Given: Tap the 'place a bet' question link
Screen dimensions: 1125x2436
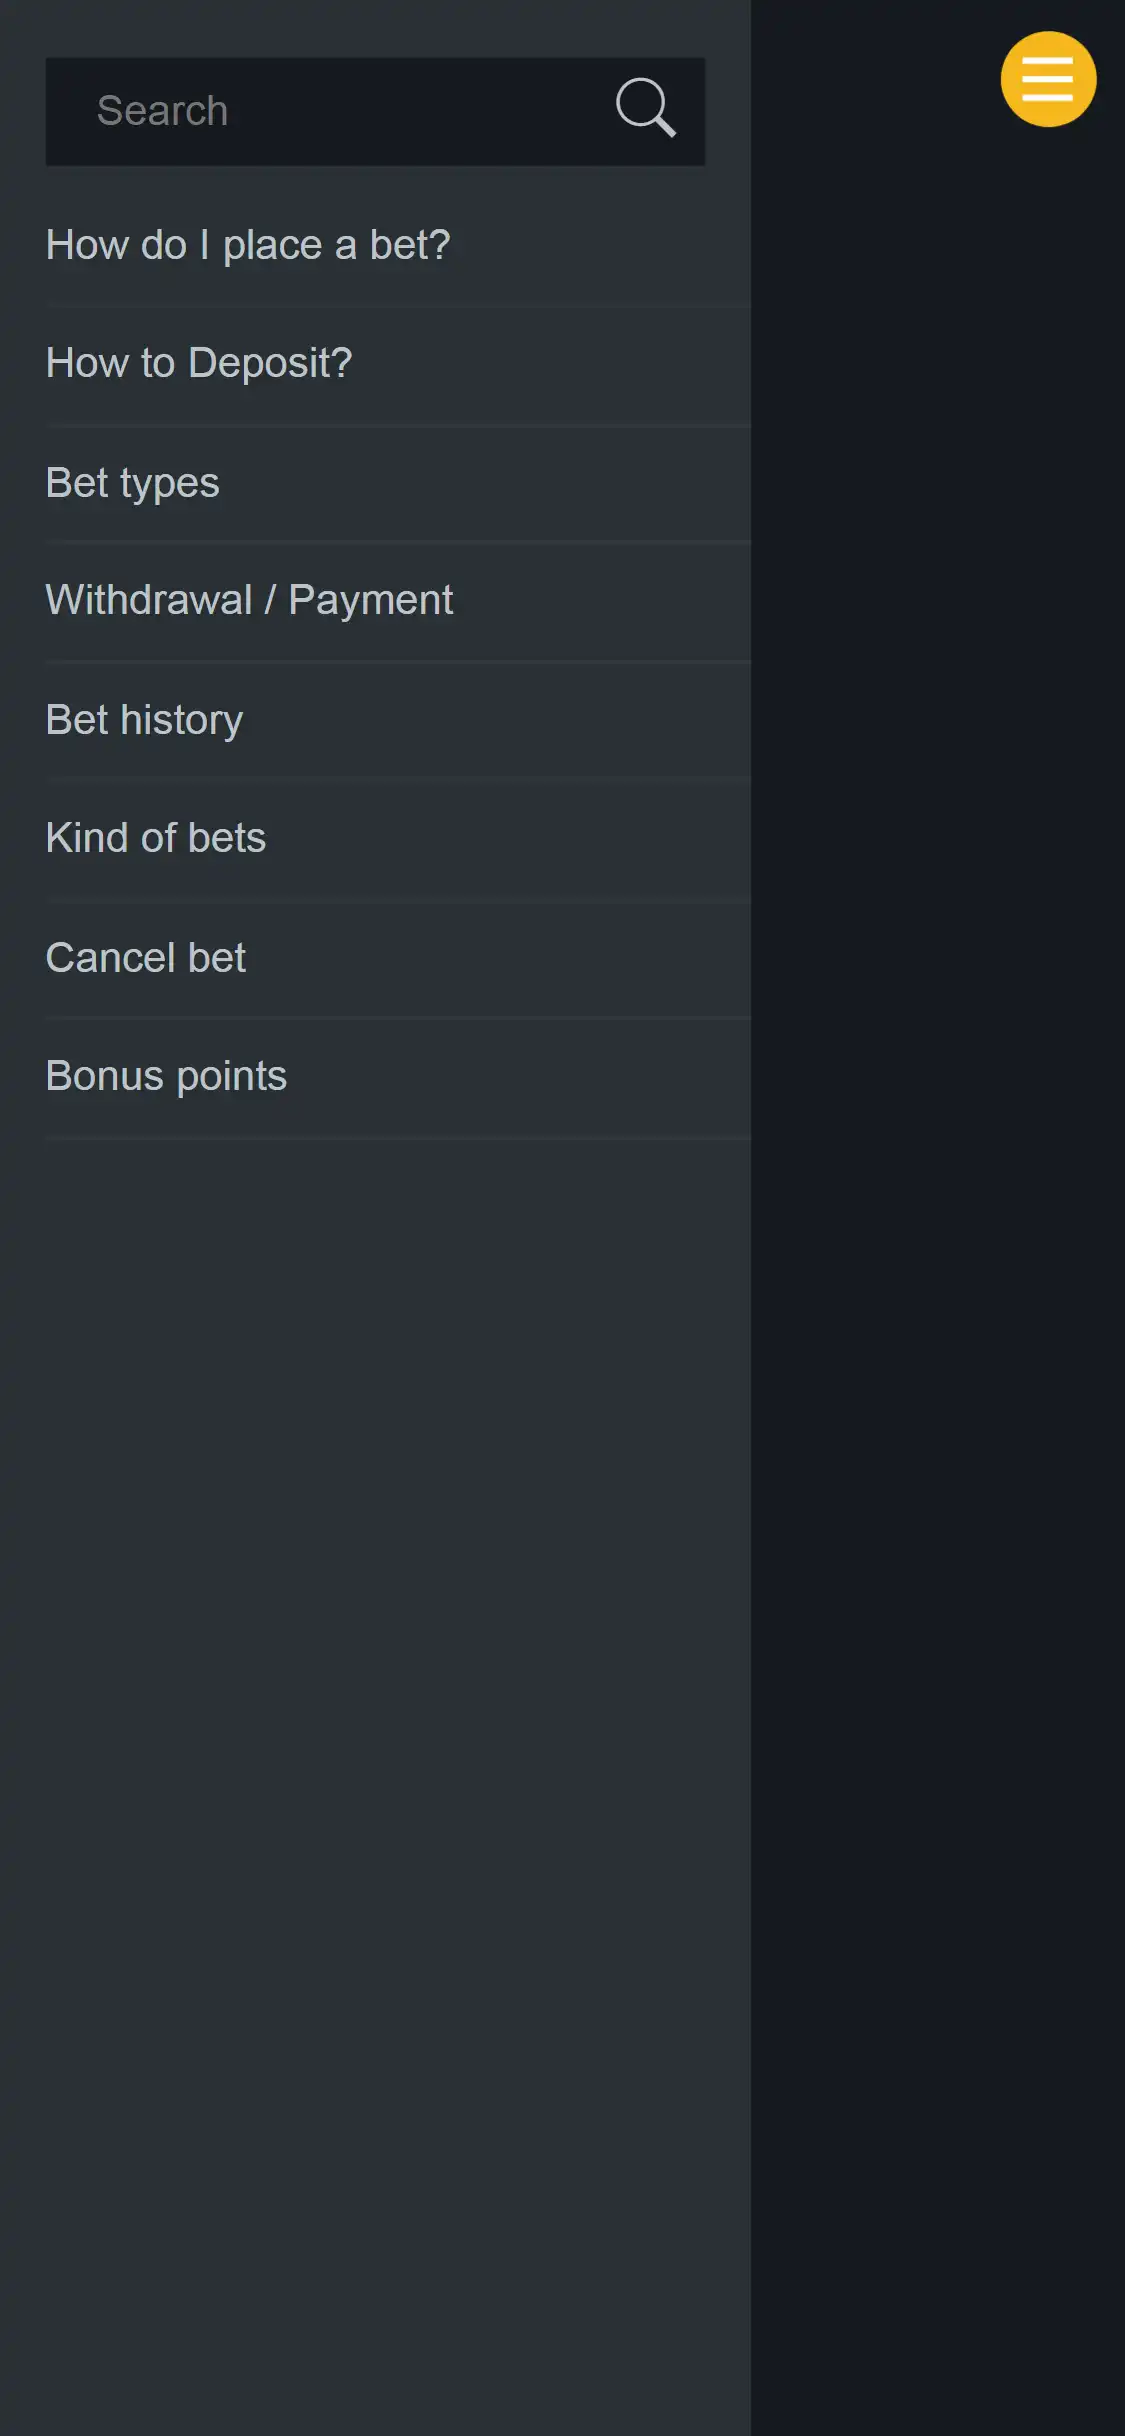Looking at the screenshot, I should click(248, 245).
